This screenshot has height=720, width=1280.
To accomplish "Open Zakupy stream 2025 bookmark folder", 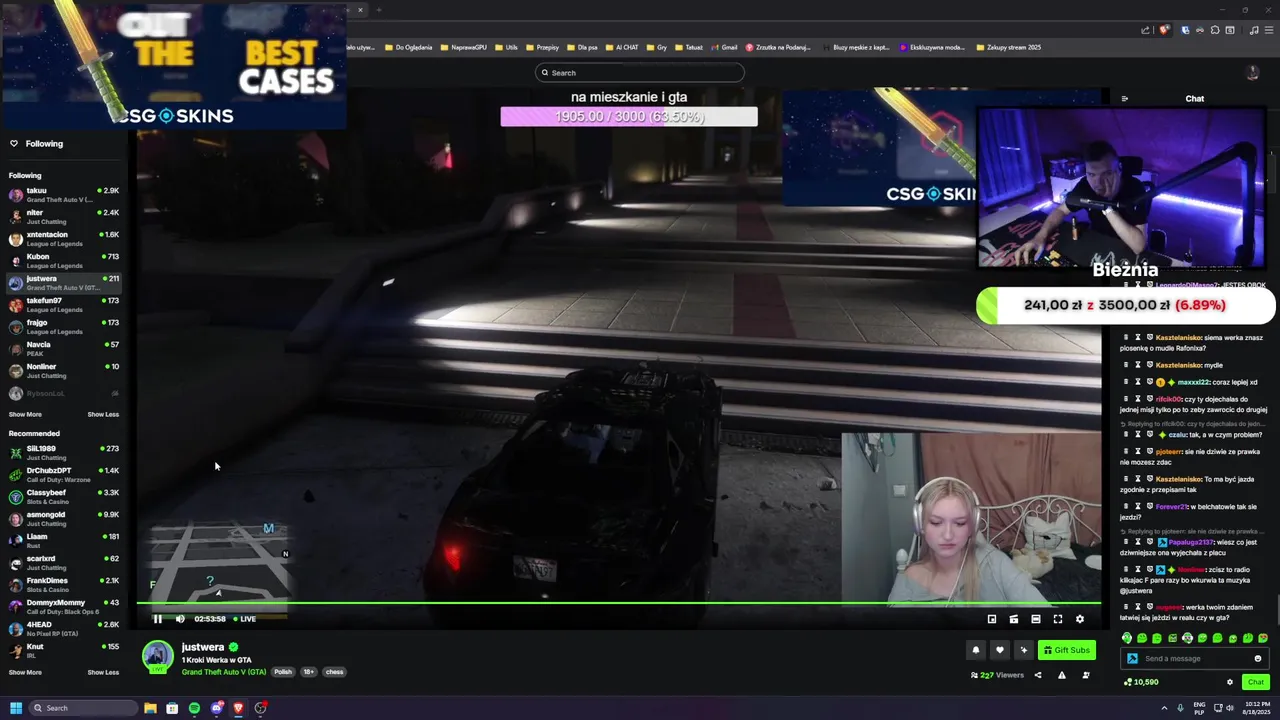I will [1008, 47].
